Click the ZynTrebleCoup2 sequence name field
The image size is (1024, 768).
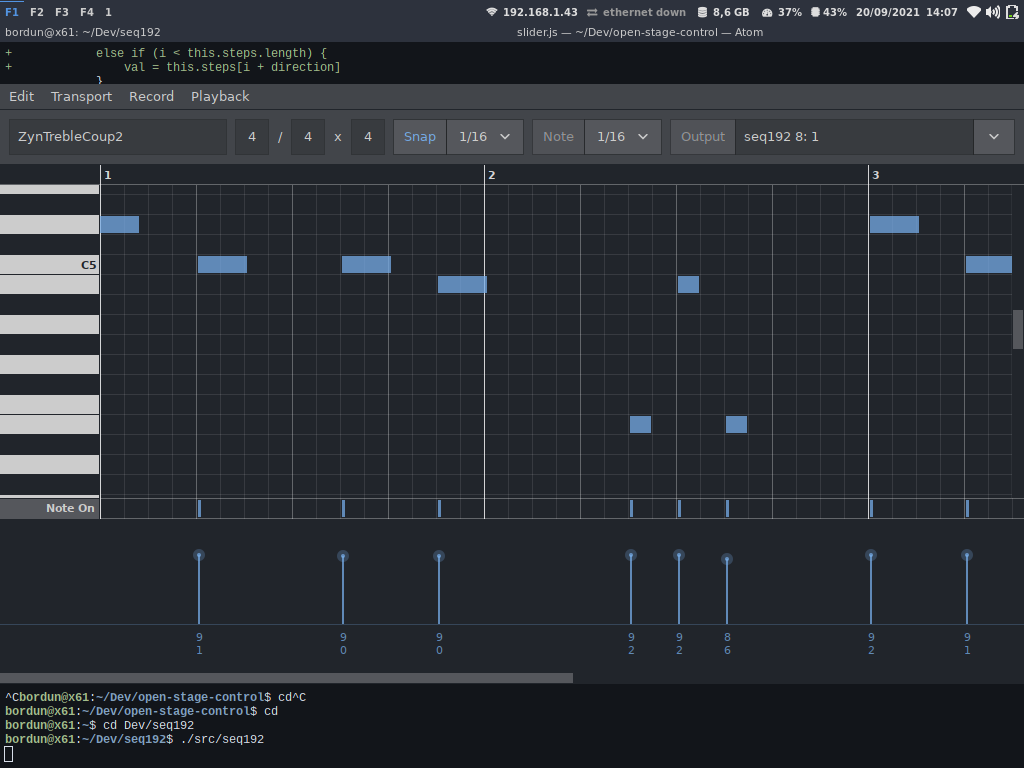coord(118,137)
